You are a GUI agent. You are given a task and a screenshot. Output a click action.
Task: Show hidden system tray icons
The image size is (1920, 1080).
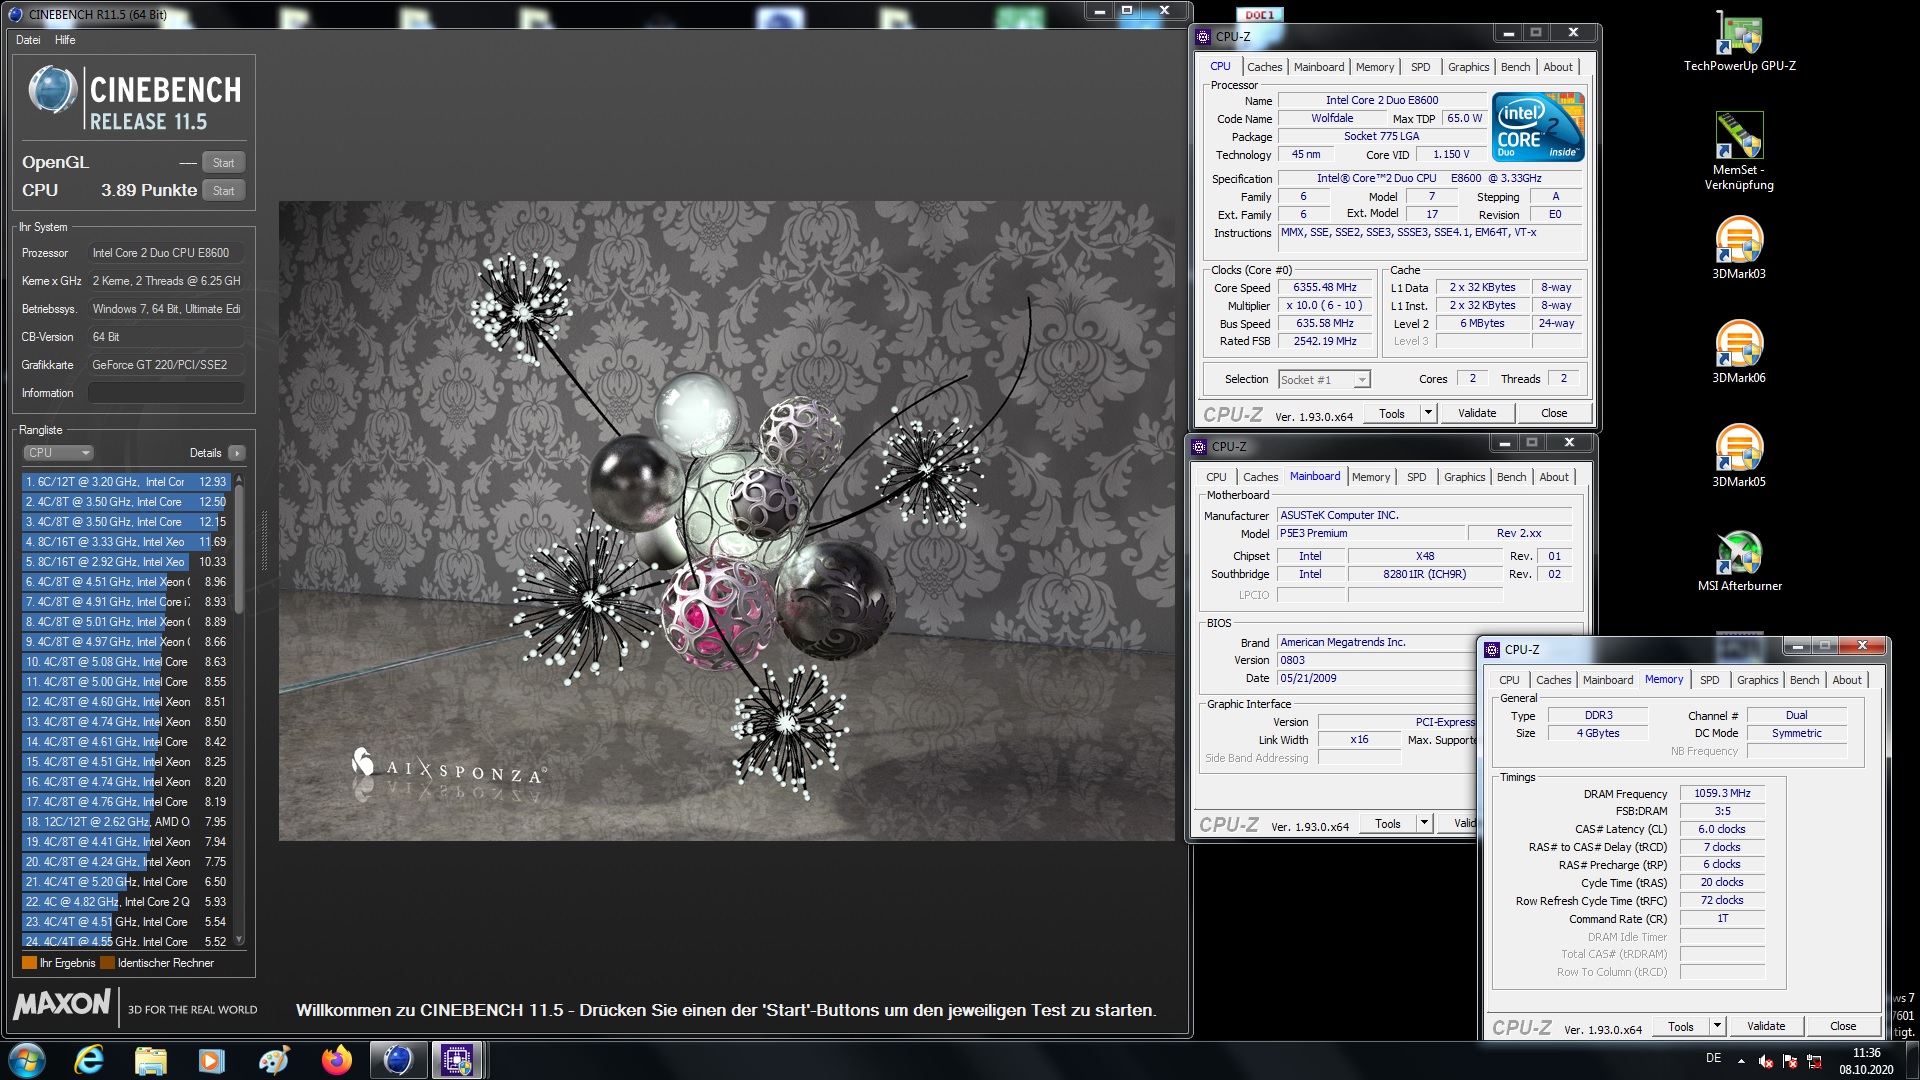click(x=1741, y=1061)
